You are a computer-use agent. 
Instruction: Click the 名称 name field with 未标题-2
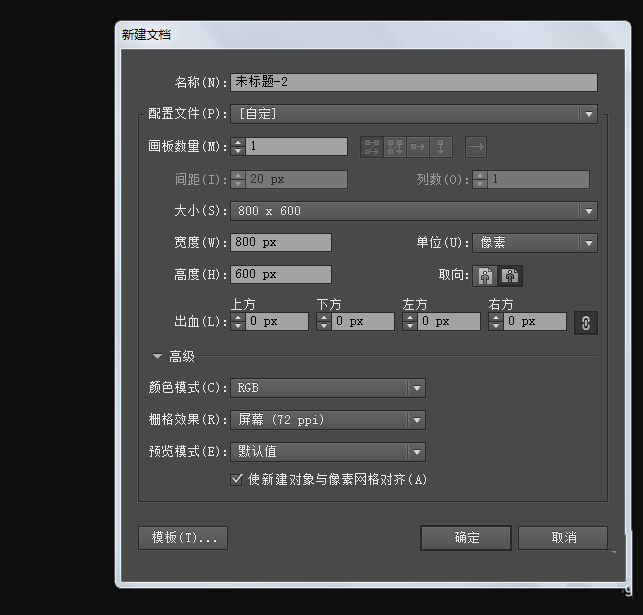[414, 82]
